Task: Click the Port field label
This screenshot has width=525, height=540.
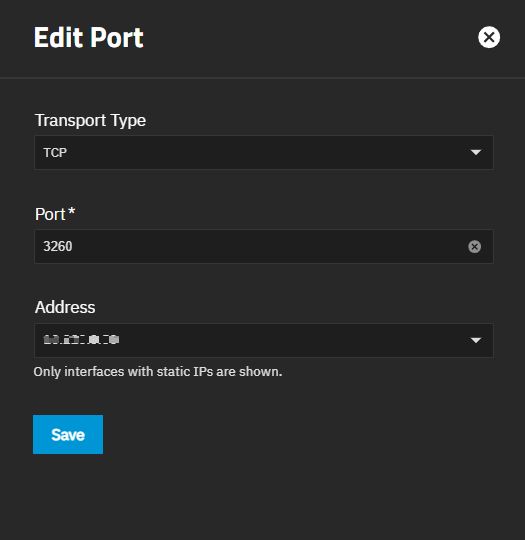Action: (50, 215)
